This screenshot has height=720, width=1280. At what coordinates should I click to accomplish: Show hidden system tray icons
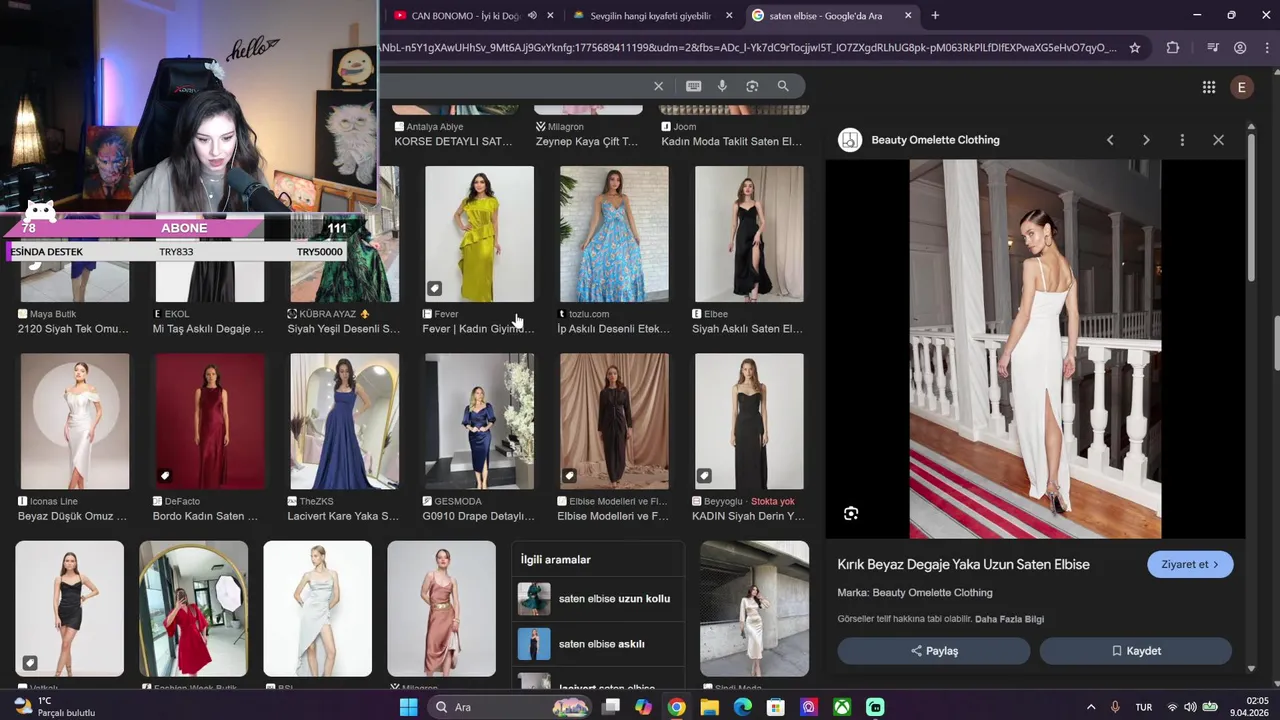tap(1091, 707)
